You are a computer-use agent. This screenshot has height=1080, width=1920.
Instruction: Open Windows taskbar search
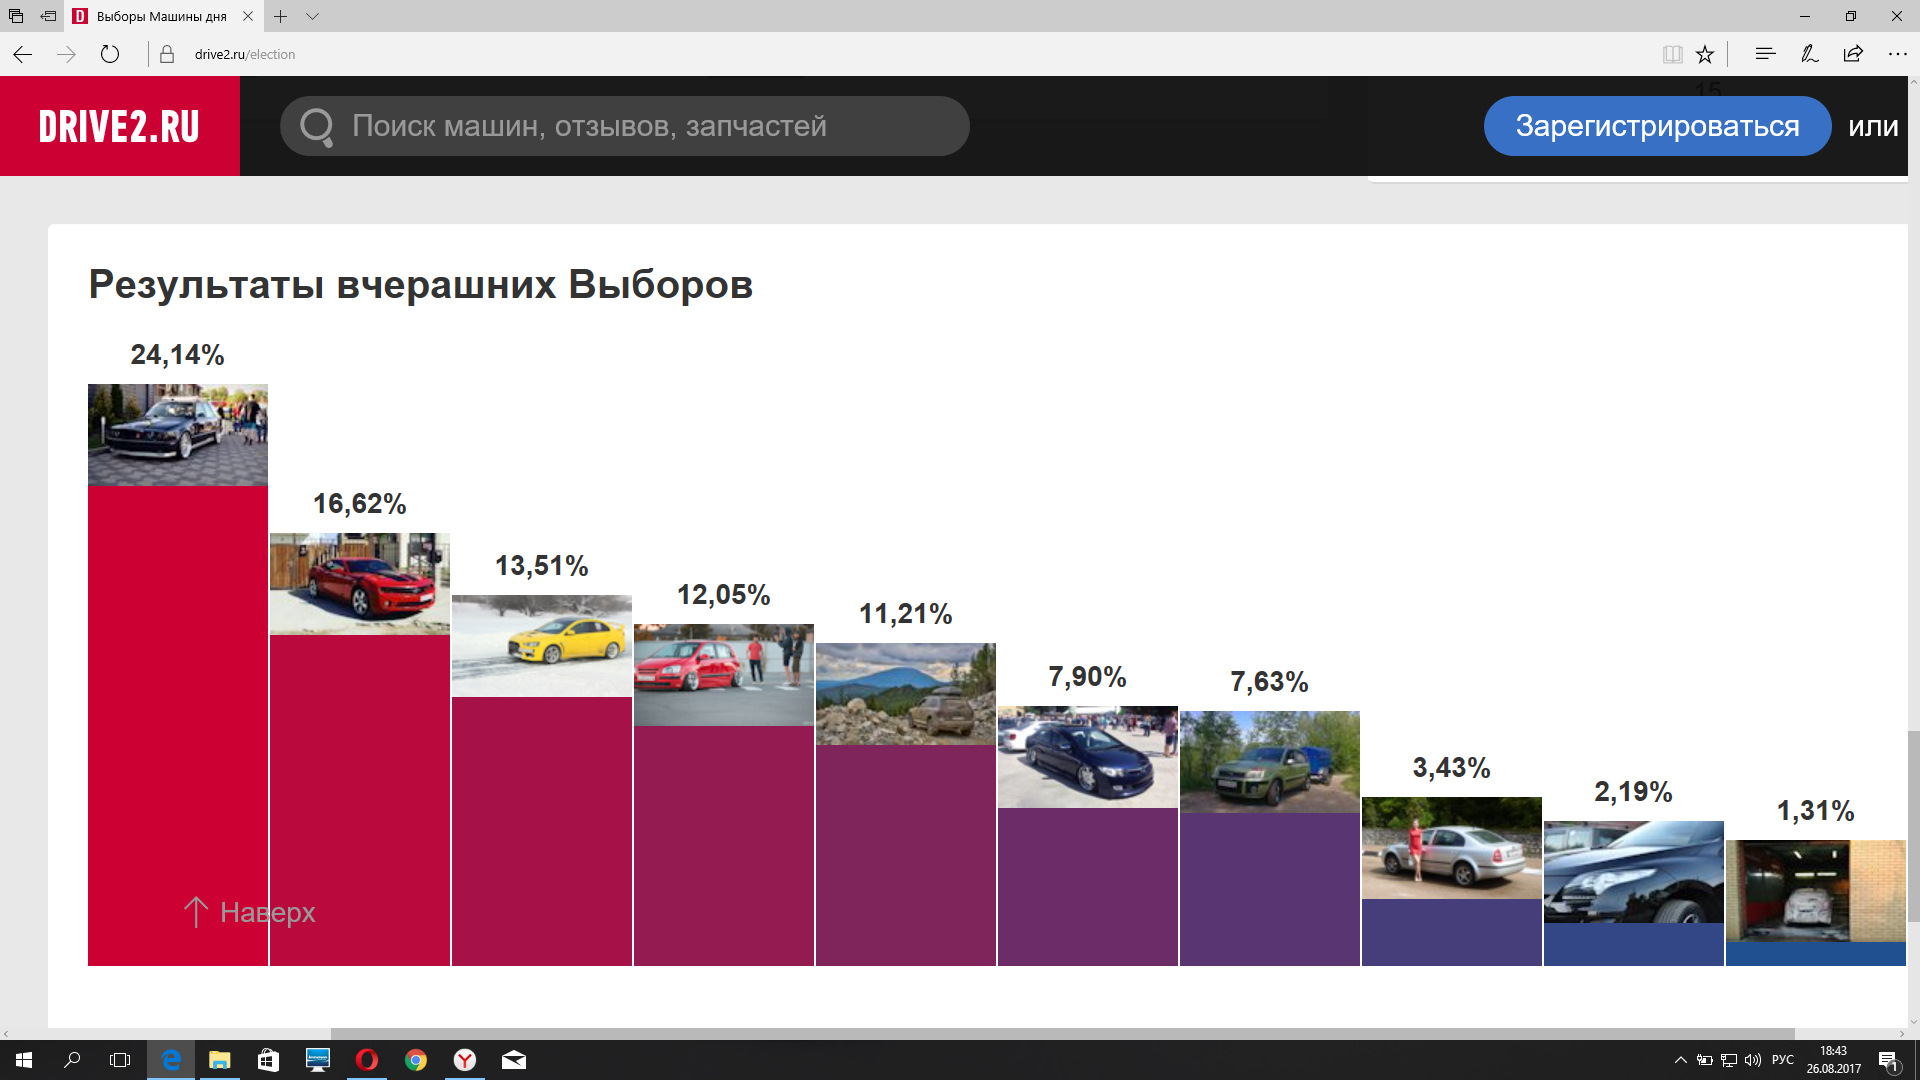tap(72, 1060)
